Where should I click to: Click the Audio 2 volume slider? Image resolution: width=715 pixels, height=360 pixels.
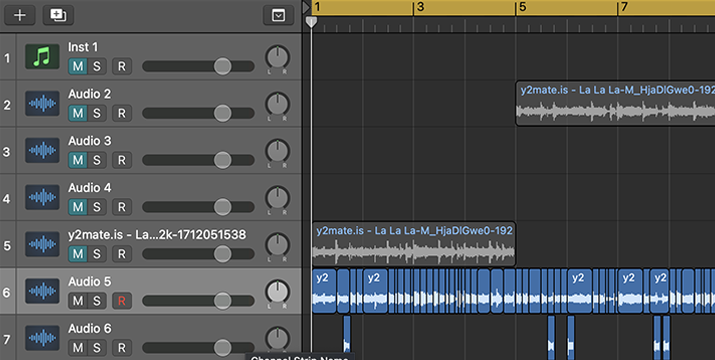[198, 113]
